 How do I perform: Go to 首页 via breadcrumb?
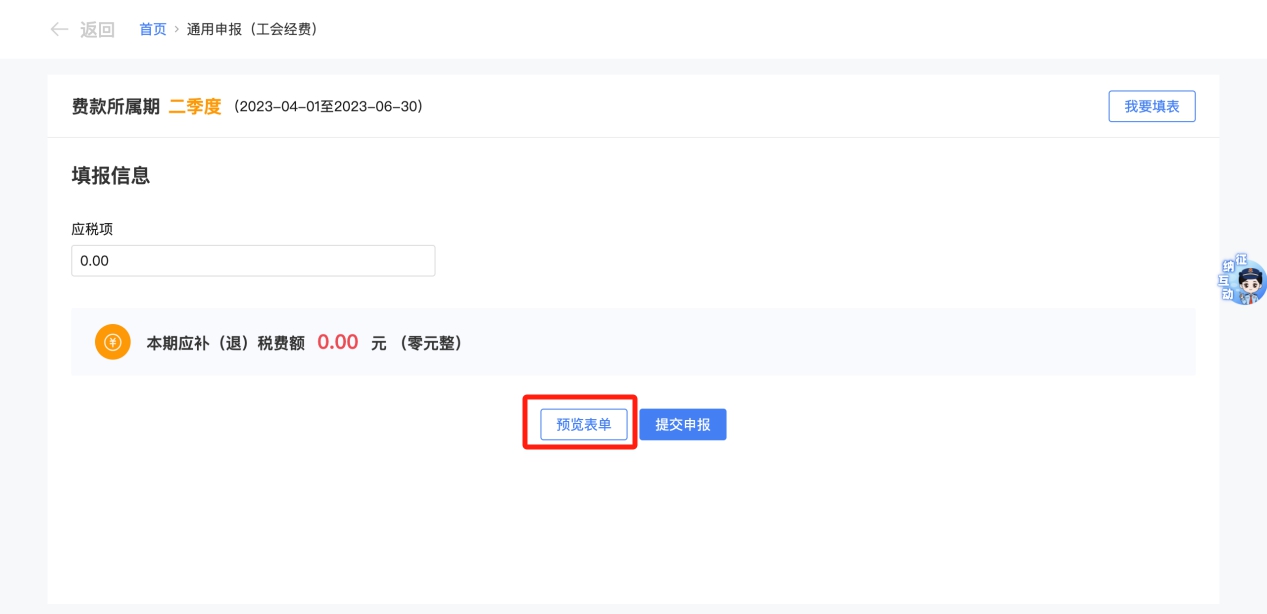(x=153, y=30)
